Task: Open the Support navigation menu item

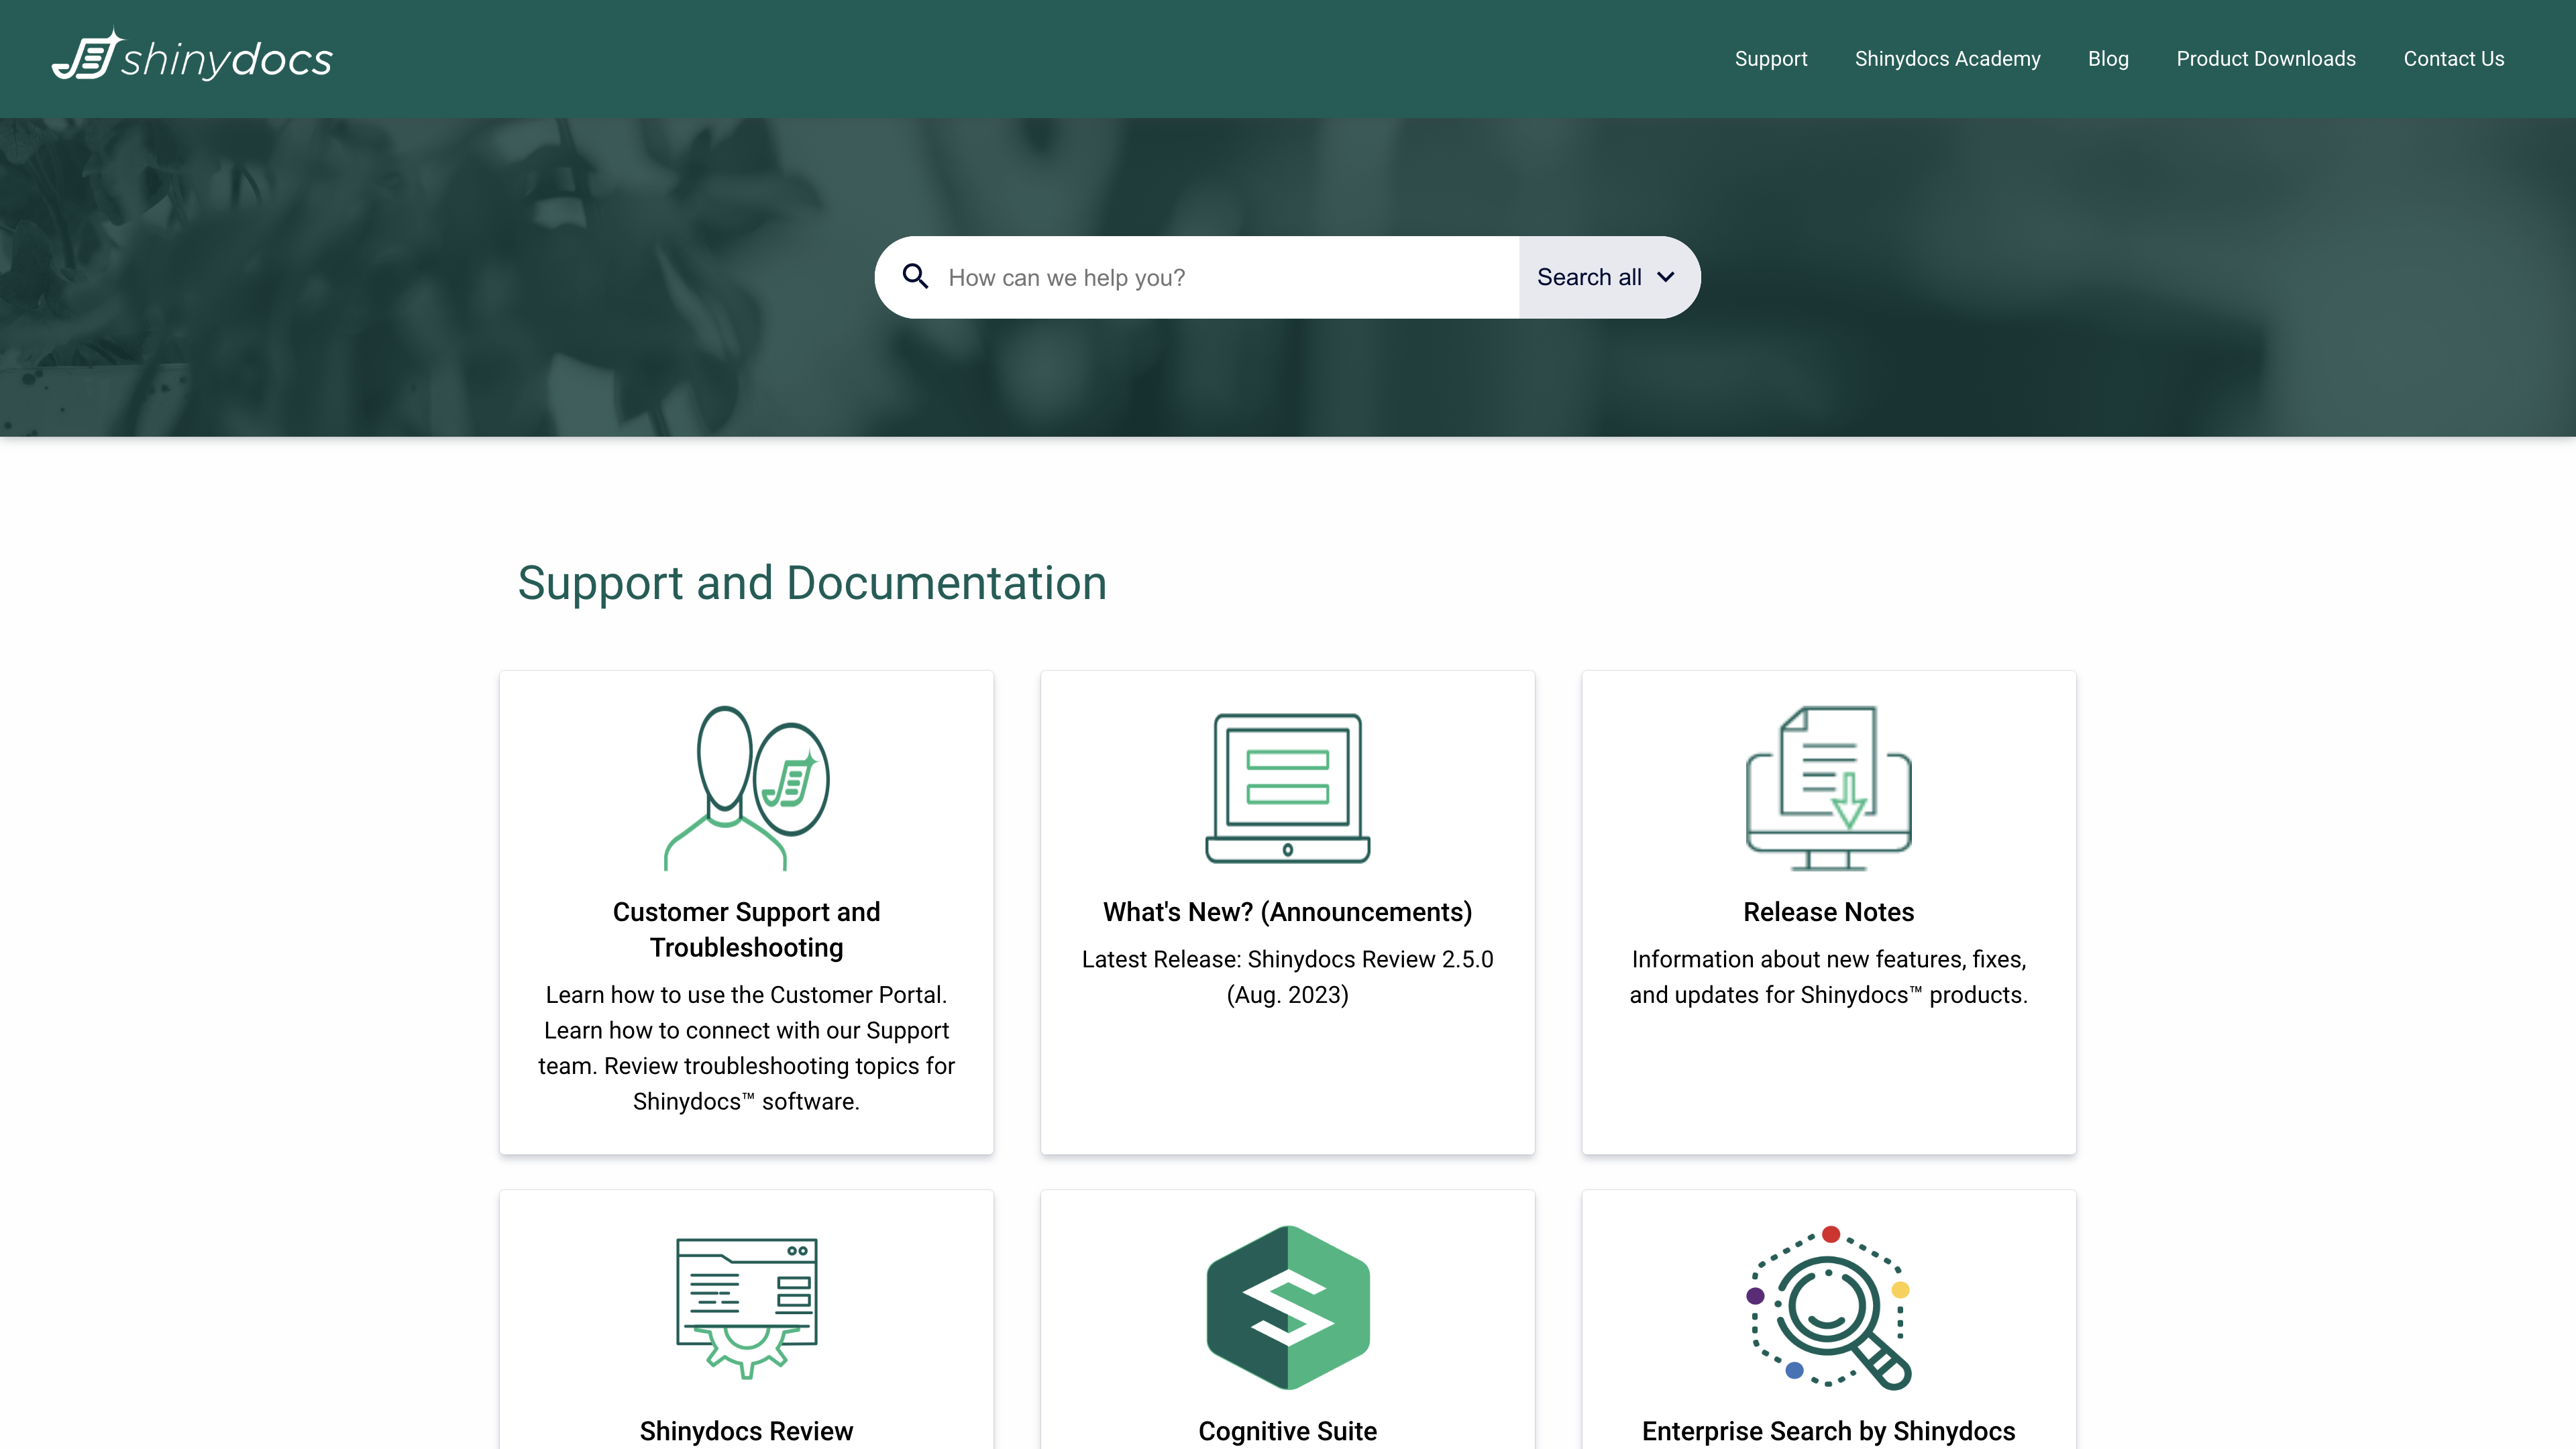Action: (1771, 58)
